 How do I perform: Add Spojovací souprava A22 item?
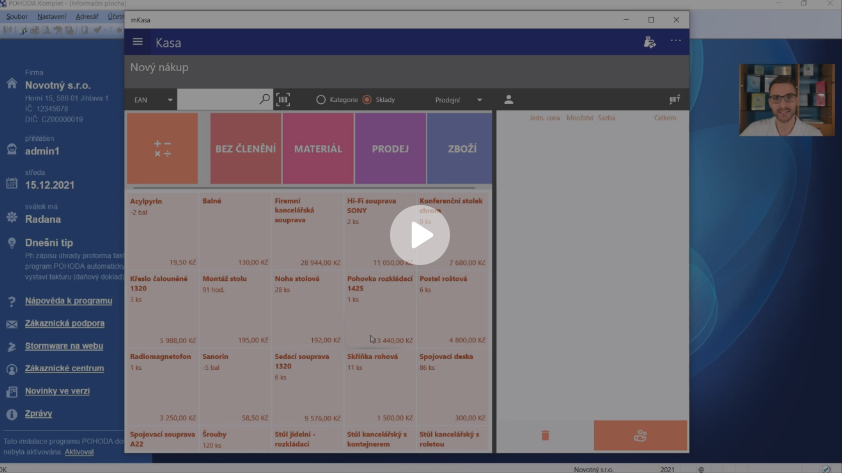(x=162, y=440)
